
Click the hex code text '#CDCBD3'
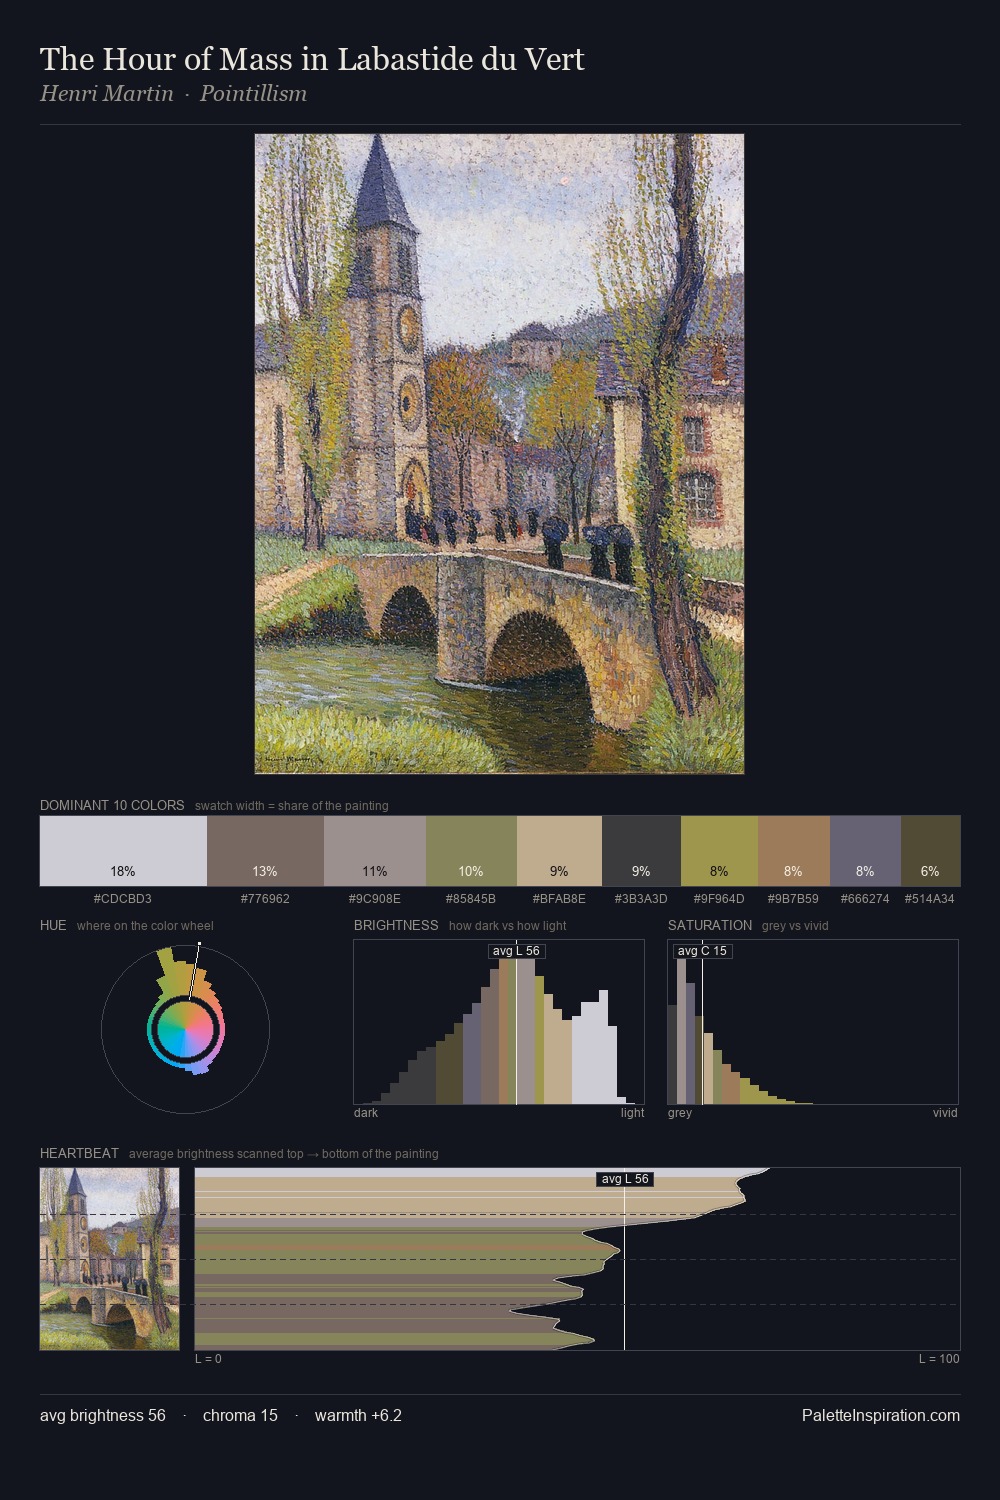tap(123, 898)
